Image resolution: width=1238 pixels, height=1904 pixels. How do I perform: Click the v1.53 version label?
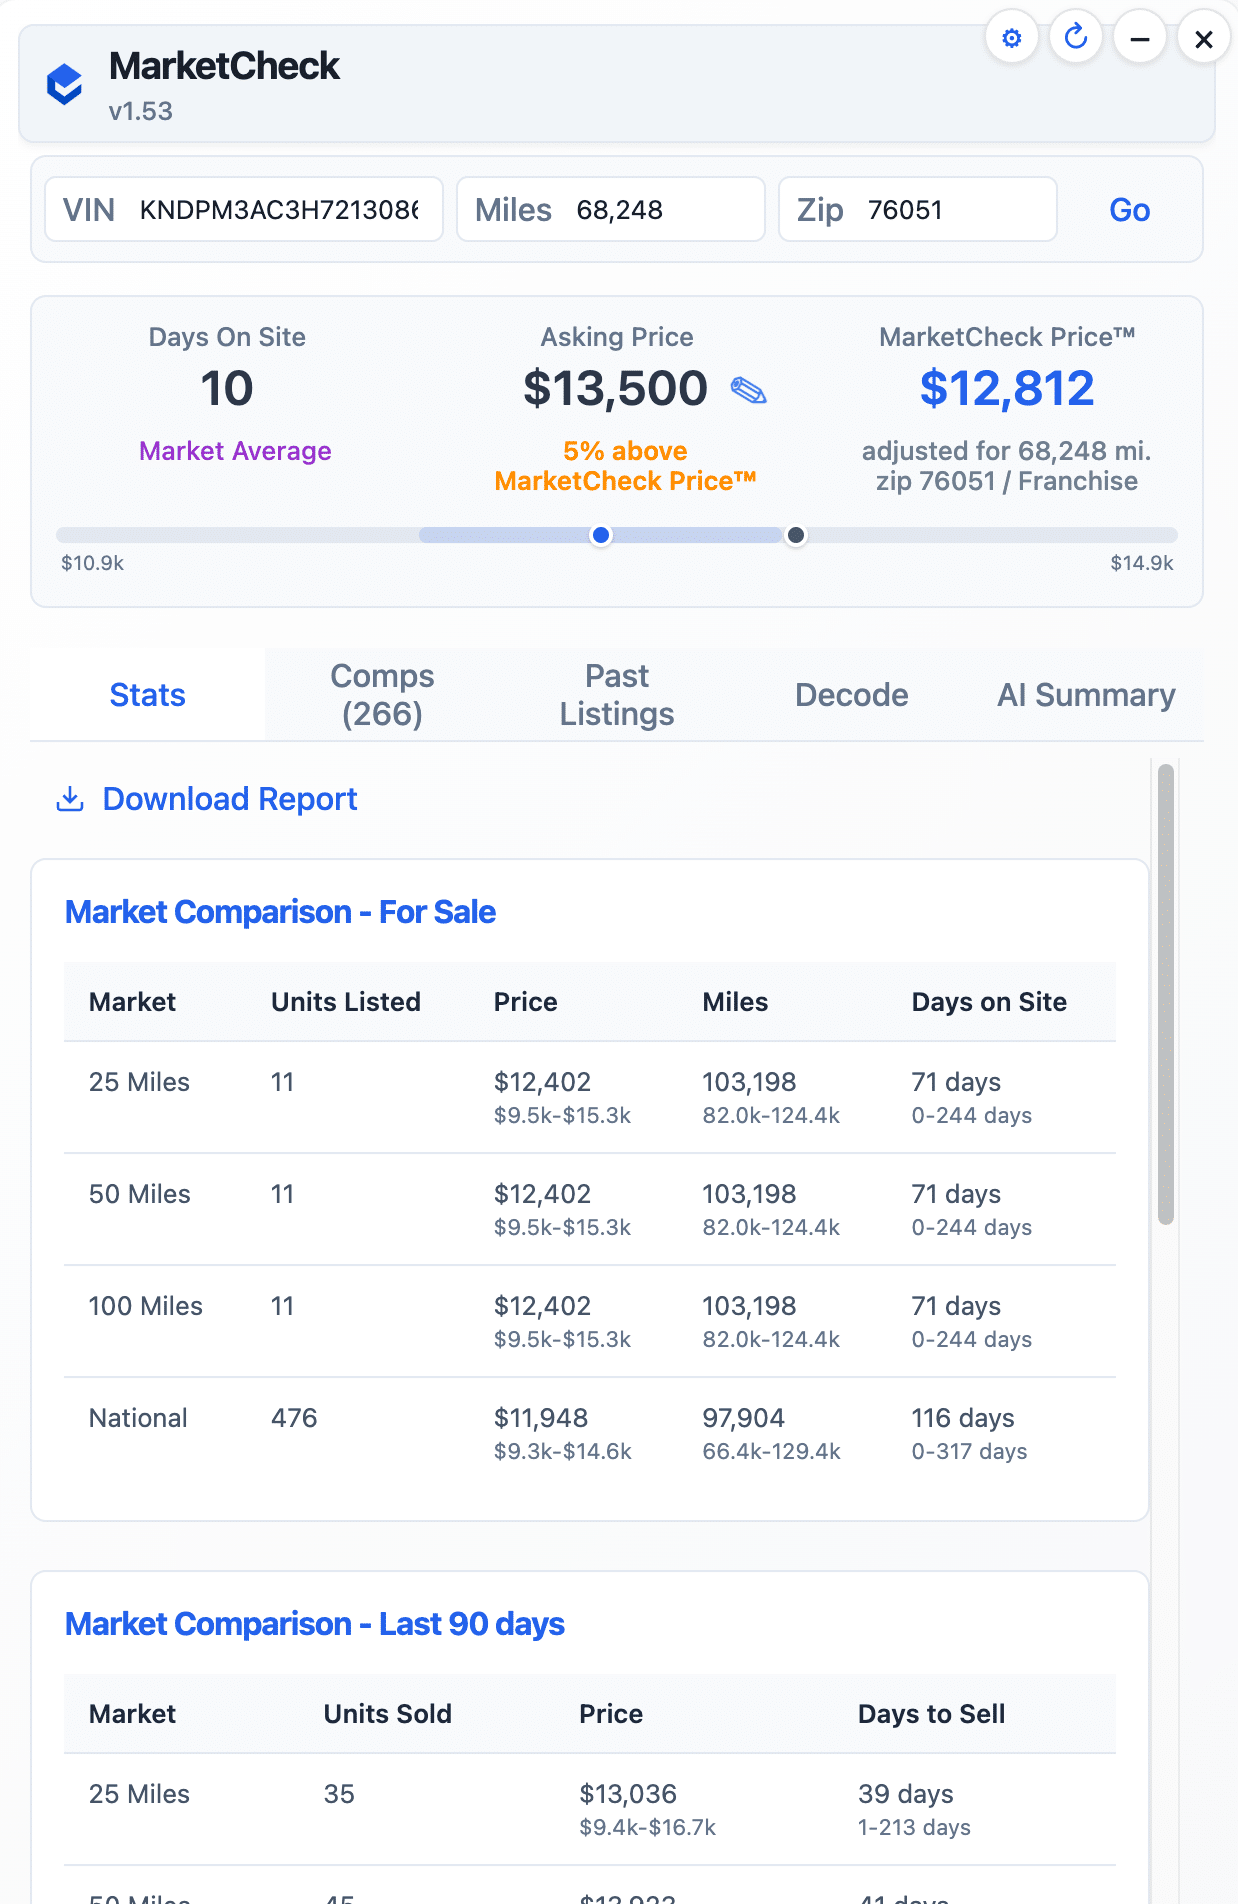click(x=141, y=111)
